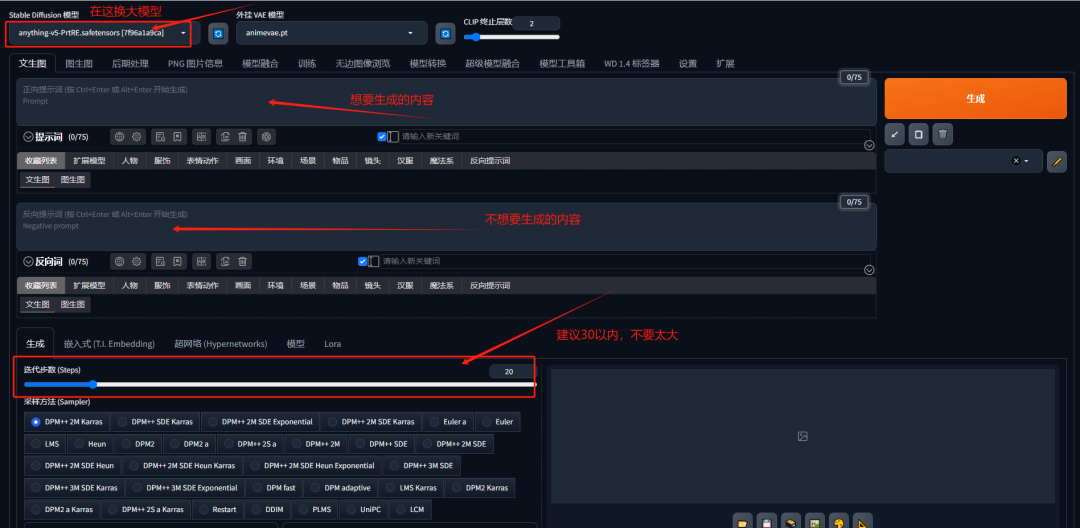Screen dimensions: 1080x528
Task: Select the LCM sampler
Action: click(411, 510)
